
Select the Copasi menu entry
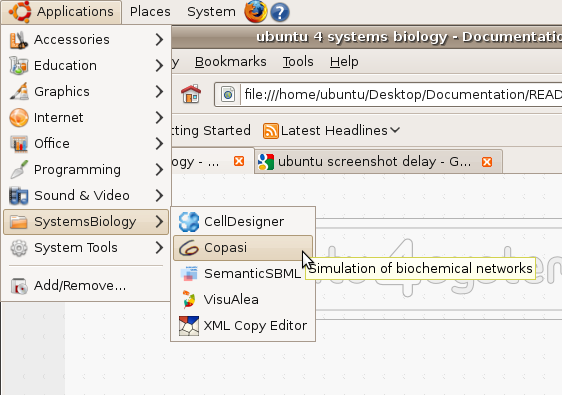(243, 248)
